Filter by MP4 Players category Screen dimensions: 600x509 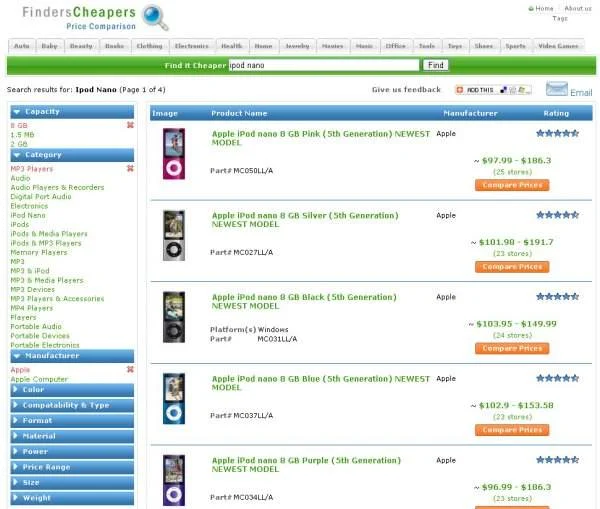pyautogui.click(x=32, y=308)
